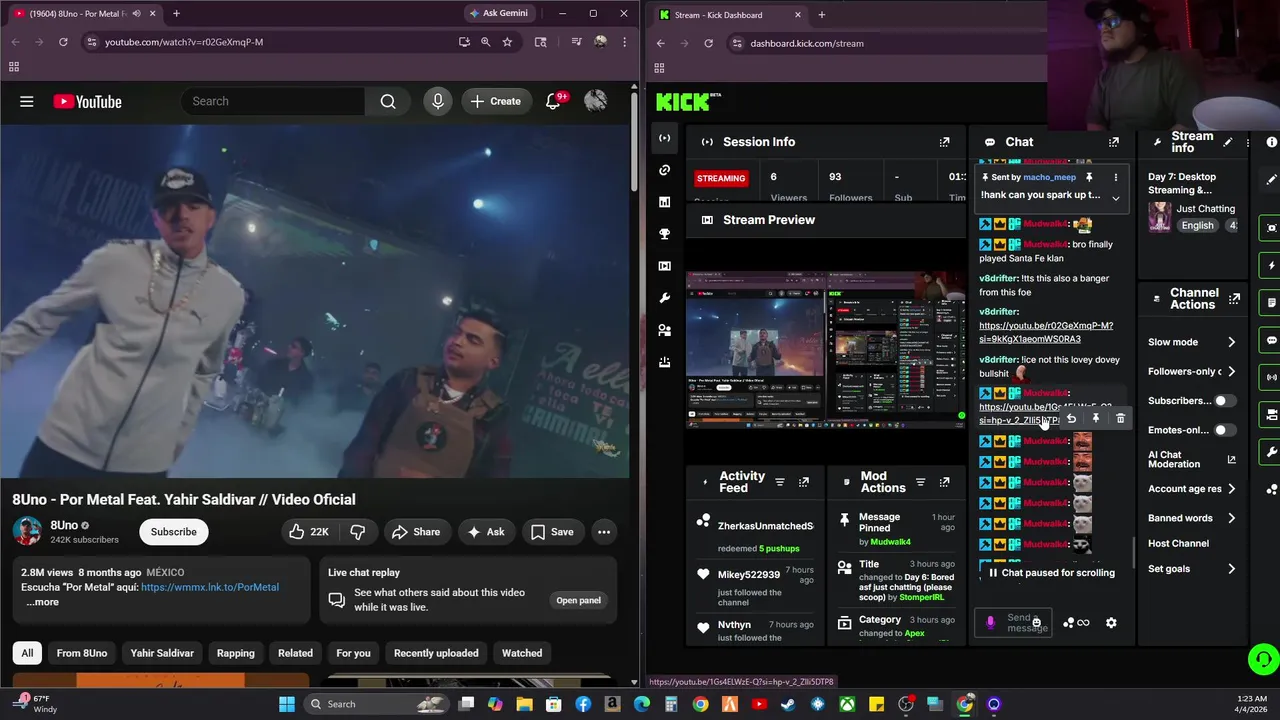The image size is (1280, 720).
Task: Open File Explorer from the taskbar
Action: 524,704
